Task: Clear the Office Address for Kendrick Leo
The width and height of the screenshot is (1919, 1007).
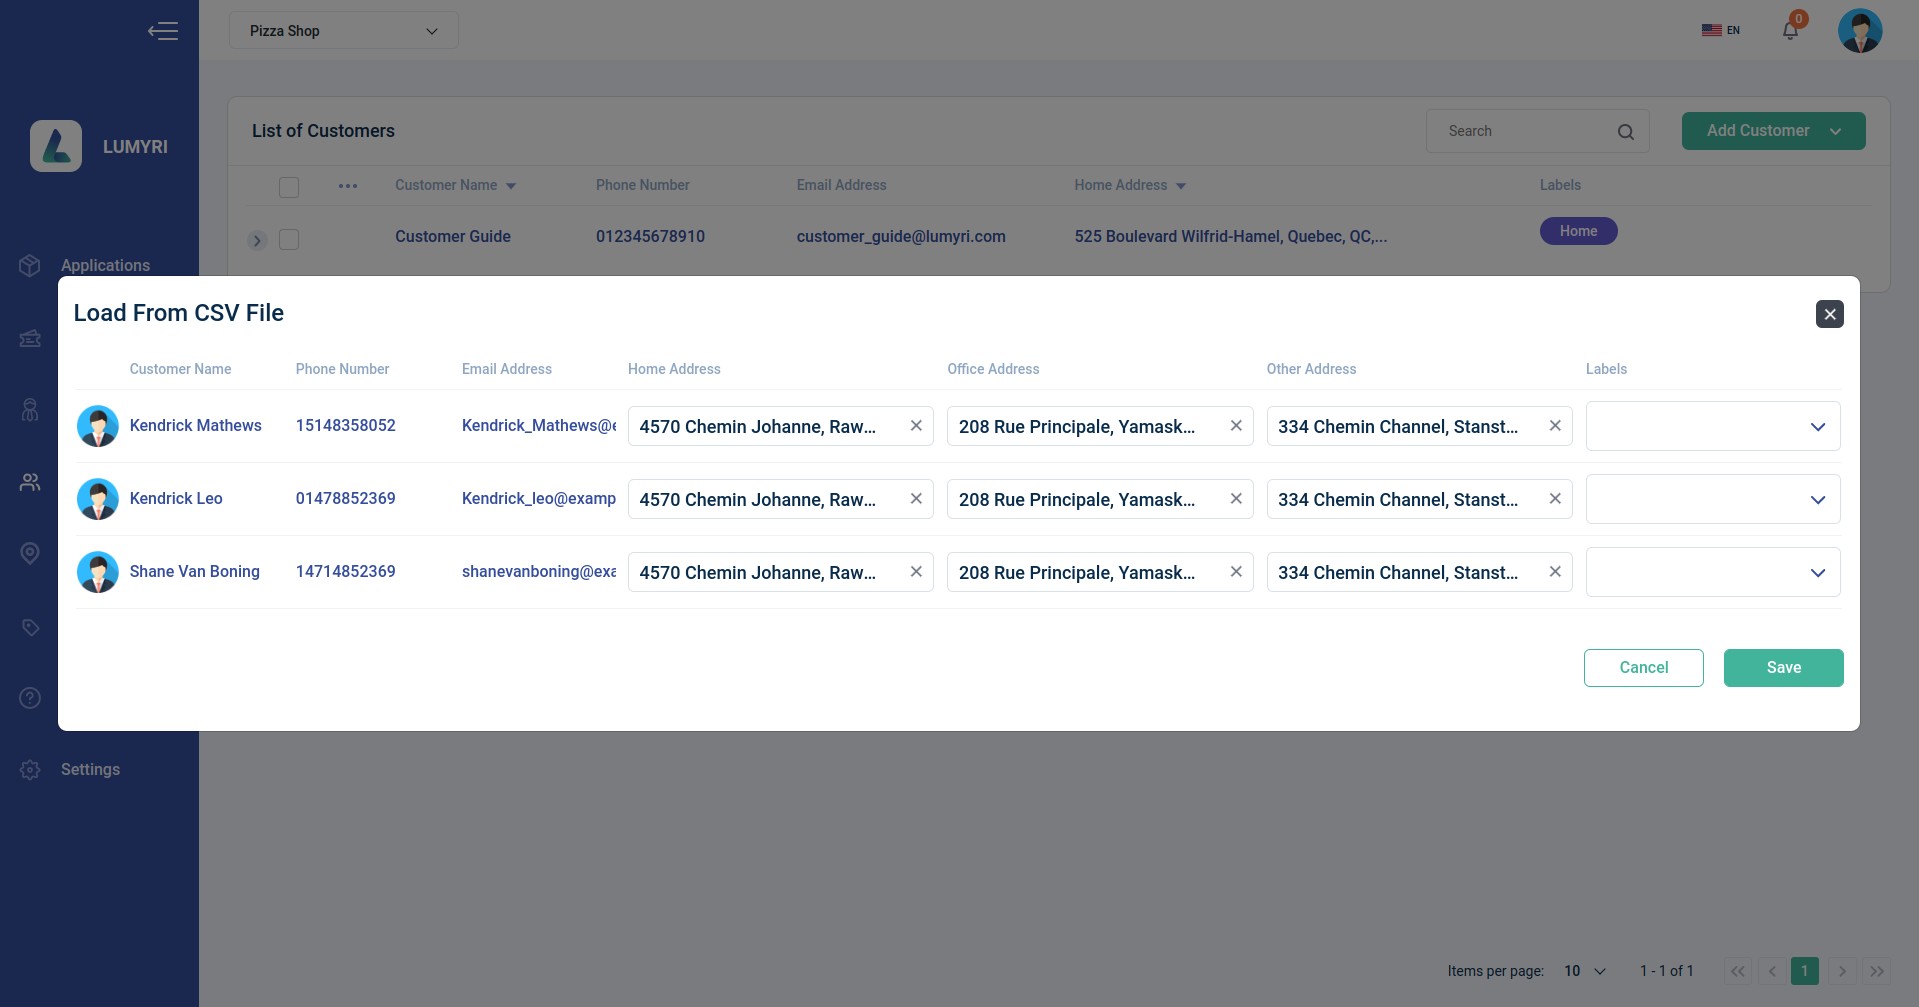Action: [1236, 499]
